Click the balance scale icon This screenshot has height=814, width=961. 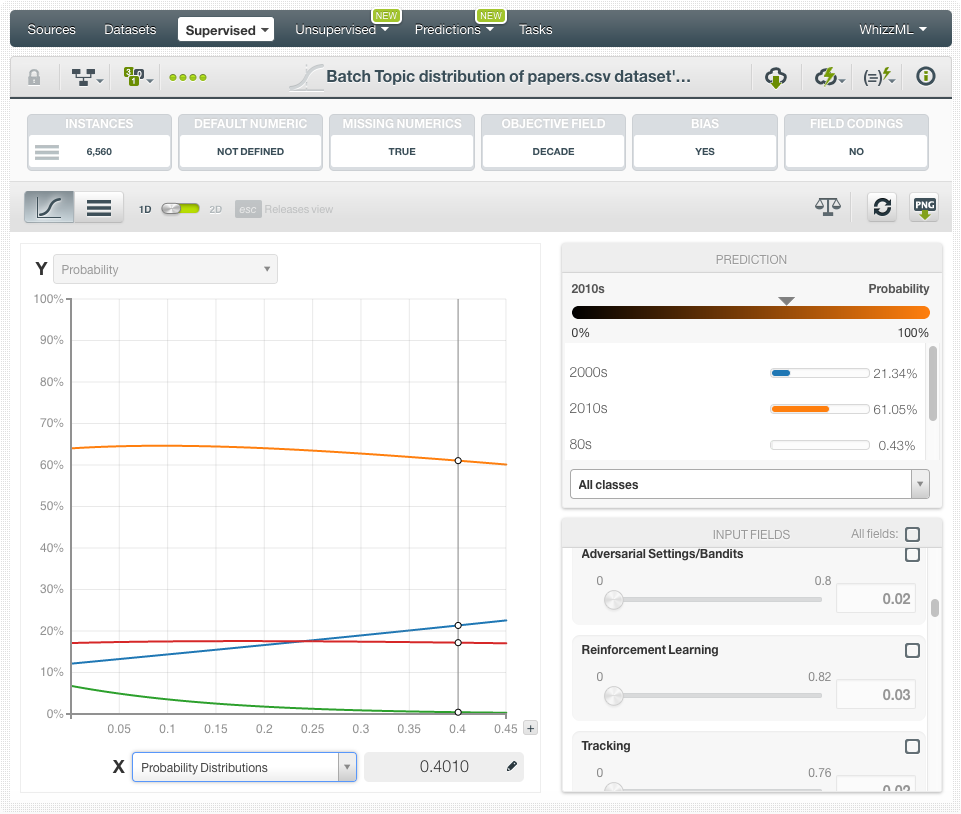pos(828,207)
